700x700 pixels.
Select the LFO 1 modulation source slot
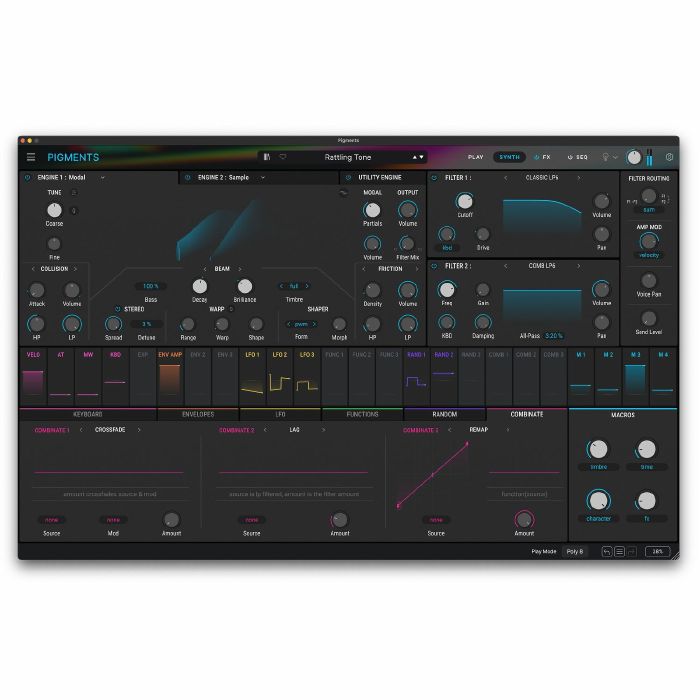[252, 377]
